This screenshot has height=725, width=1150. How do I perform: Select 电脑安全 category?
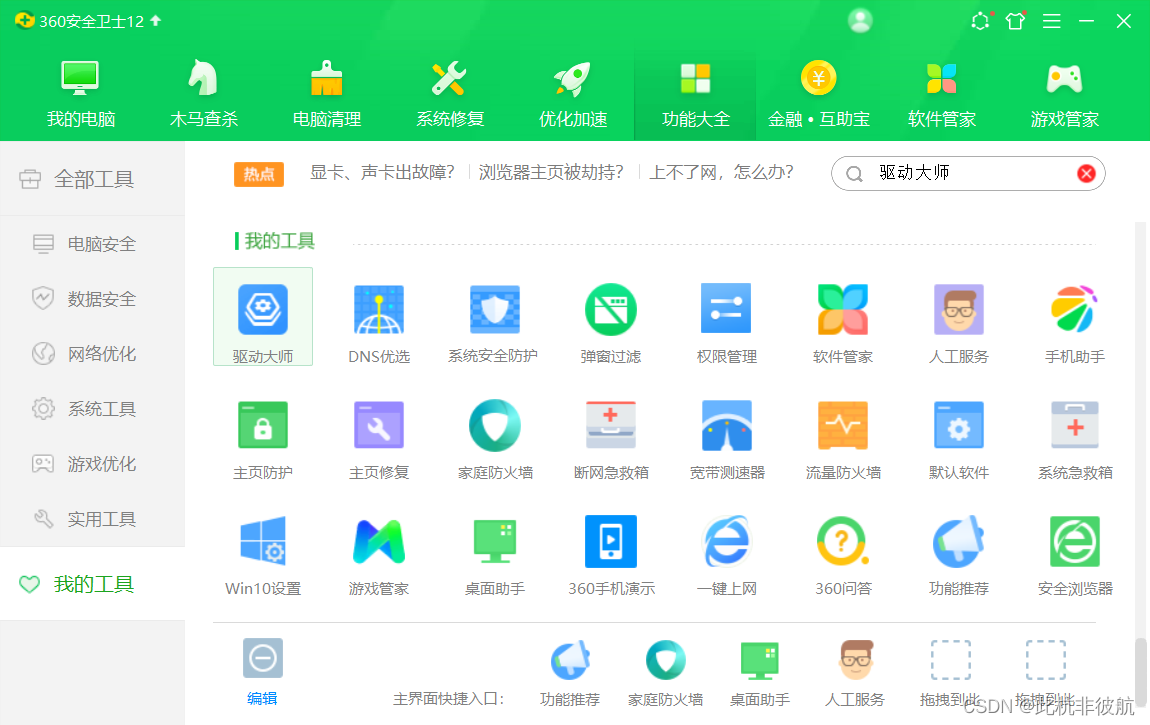pyautogui.click(x=92, y=244)
